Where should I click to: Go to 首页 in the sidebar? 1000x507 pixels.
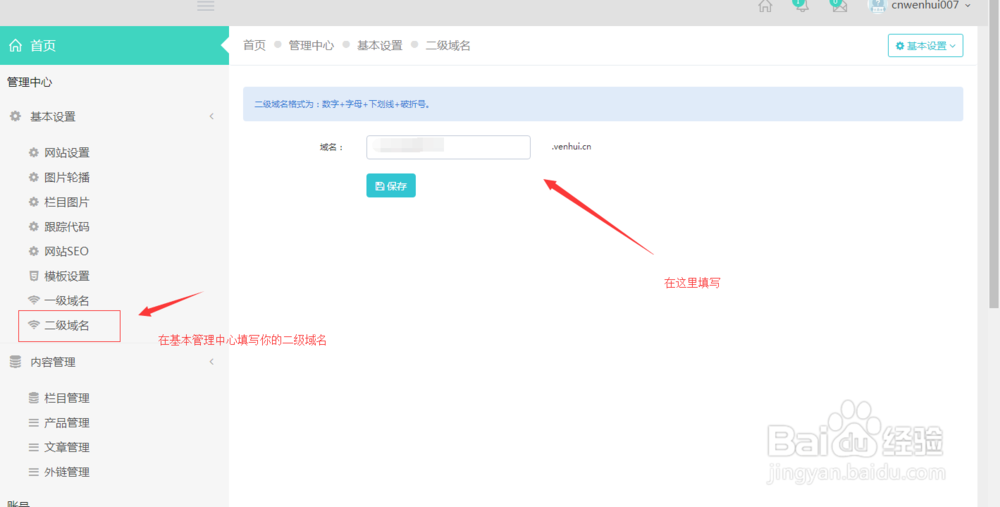[114, 45]
